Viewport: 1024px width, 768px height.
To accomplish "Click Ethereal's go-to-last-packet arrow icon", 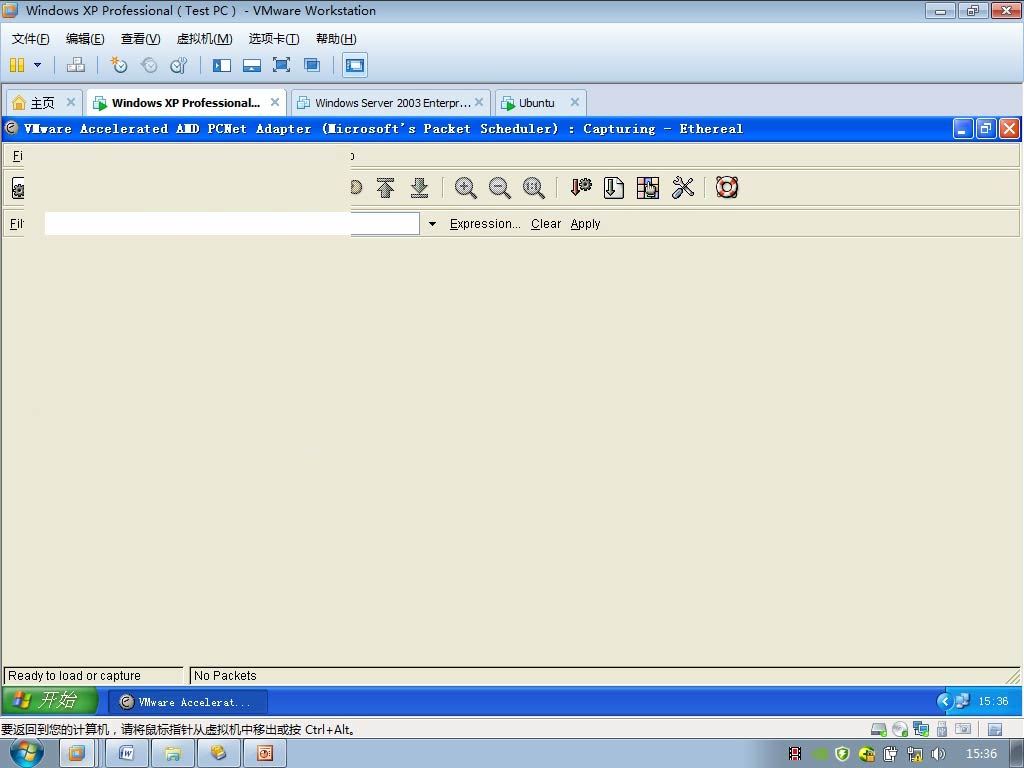I will tap(419, 188).
